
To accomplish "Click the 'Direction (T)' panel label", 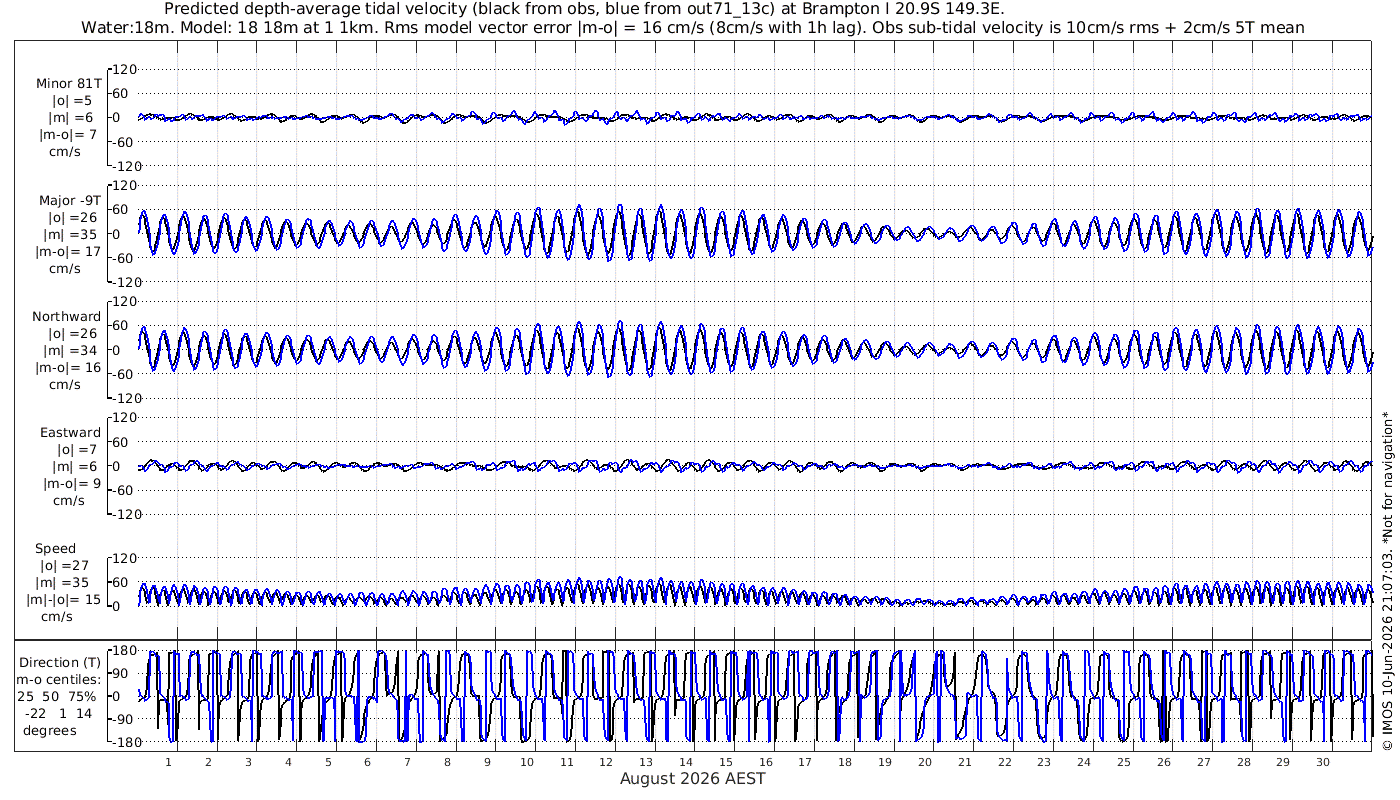I will [62, 662].
